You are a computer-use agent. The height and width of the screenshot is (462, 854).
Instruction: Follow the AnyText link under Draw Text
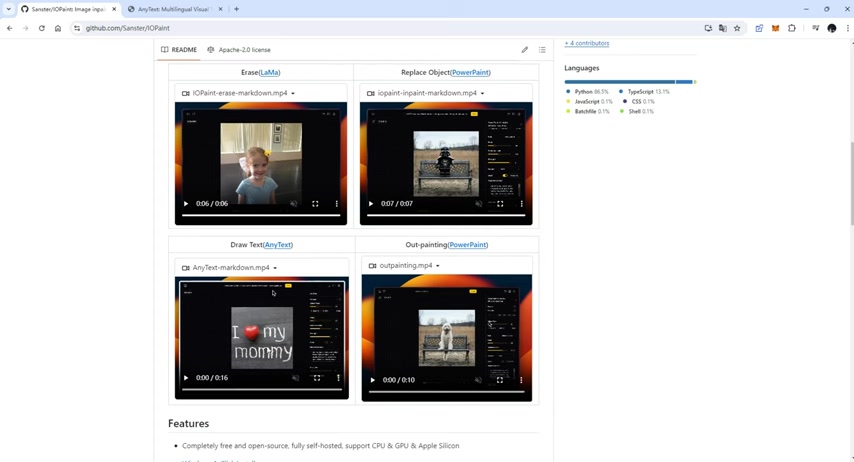coord(278,244)
